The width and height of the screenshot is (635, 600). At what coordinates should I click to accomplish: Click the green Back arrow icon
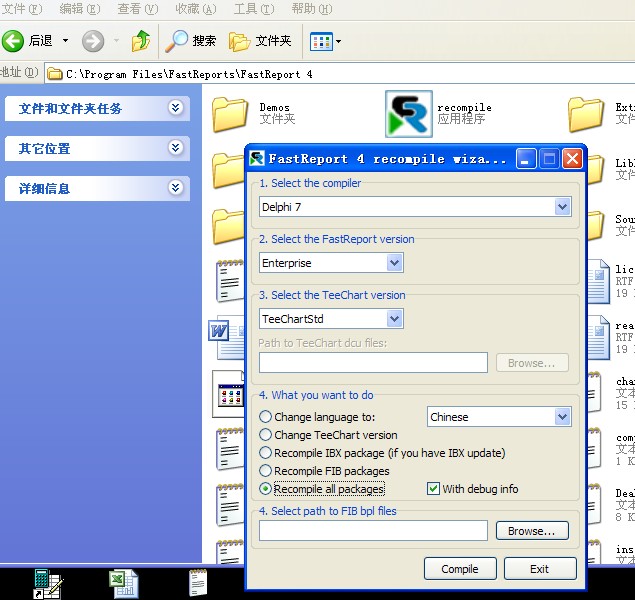pos(13,40)
